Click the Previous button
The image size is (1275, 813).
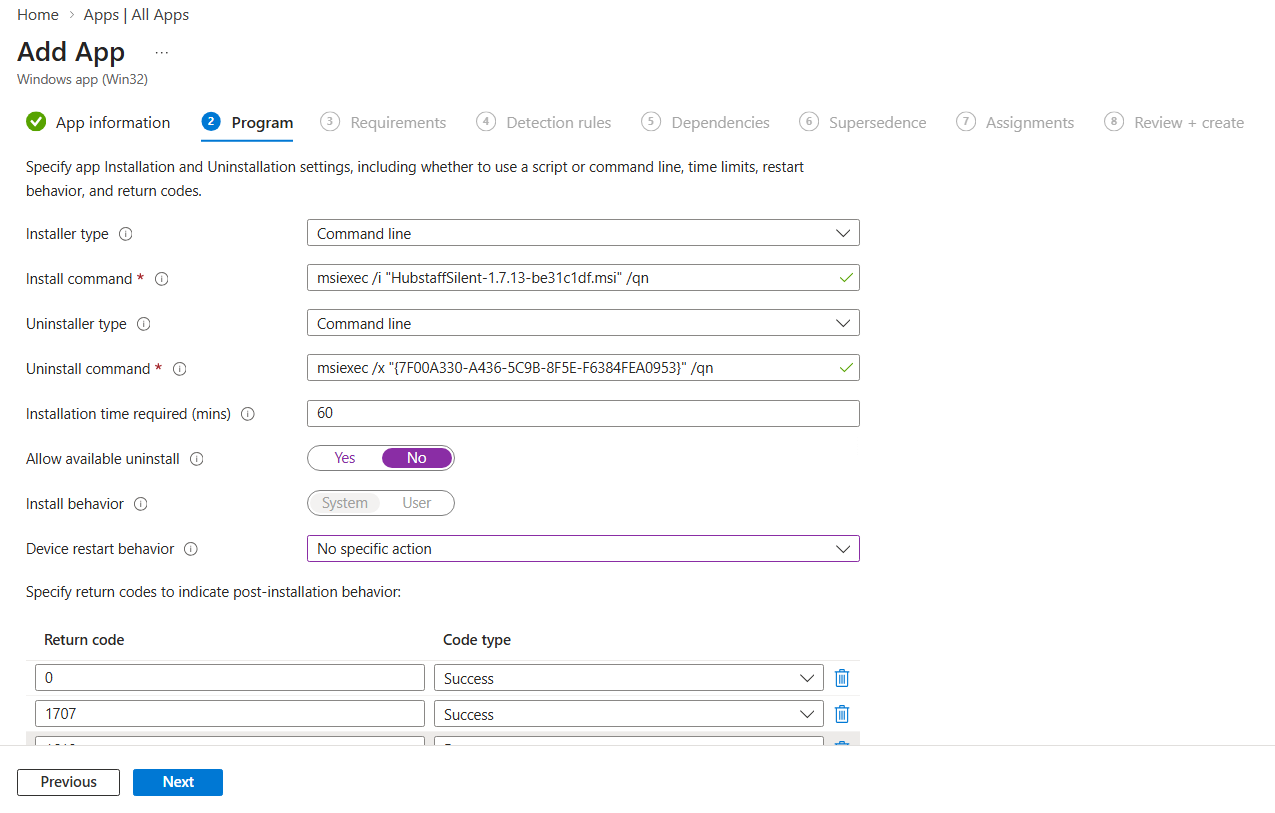(x=68, y=782)
